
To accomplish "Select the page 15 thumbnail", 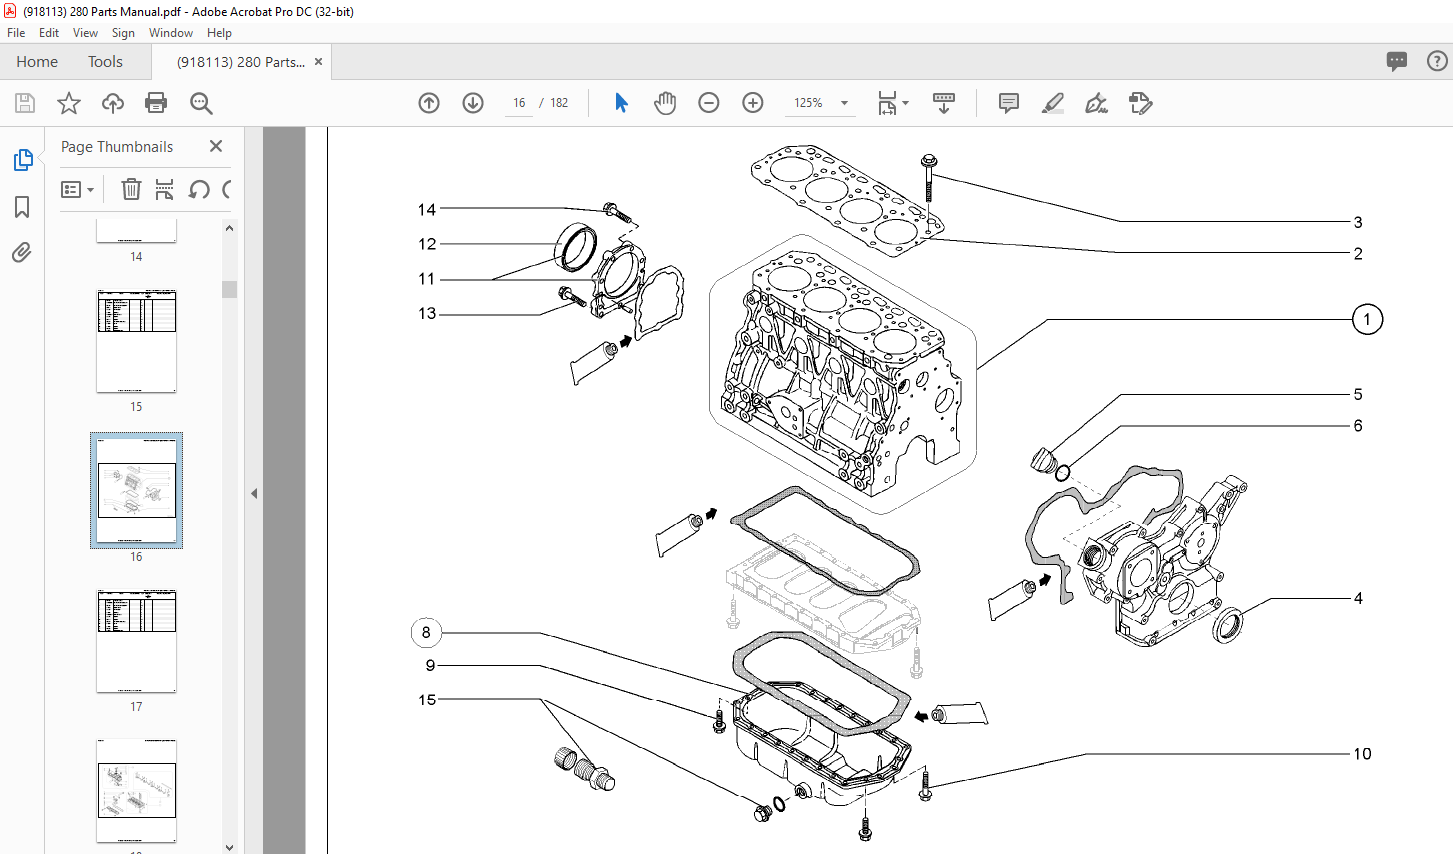I will [136, 341].
